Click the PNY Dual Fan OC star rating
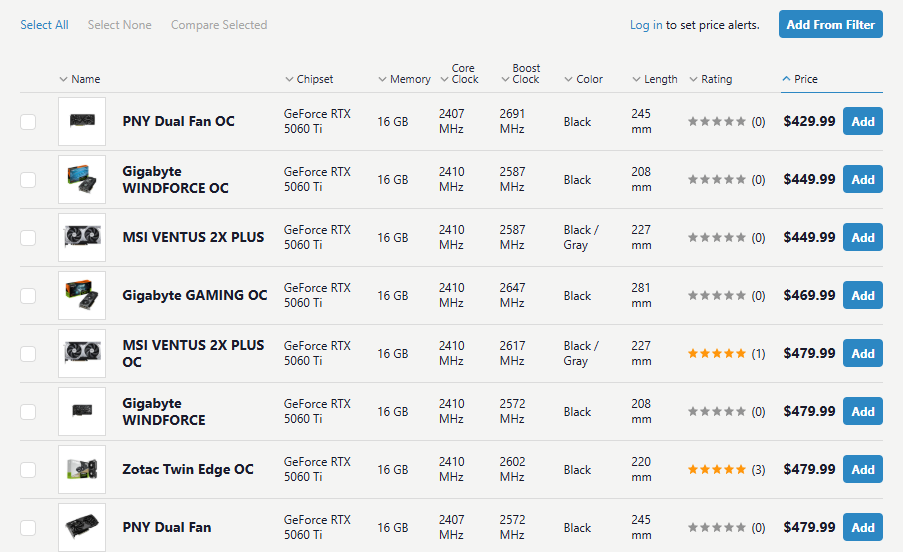Image resolution: width=903 pixels, height=552 pixels. click(716, 121)
